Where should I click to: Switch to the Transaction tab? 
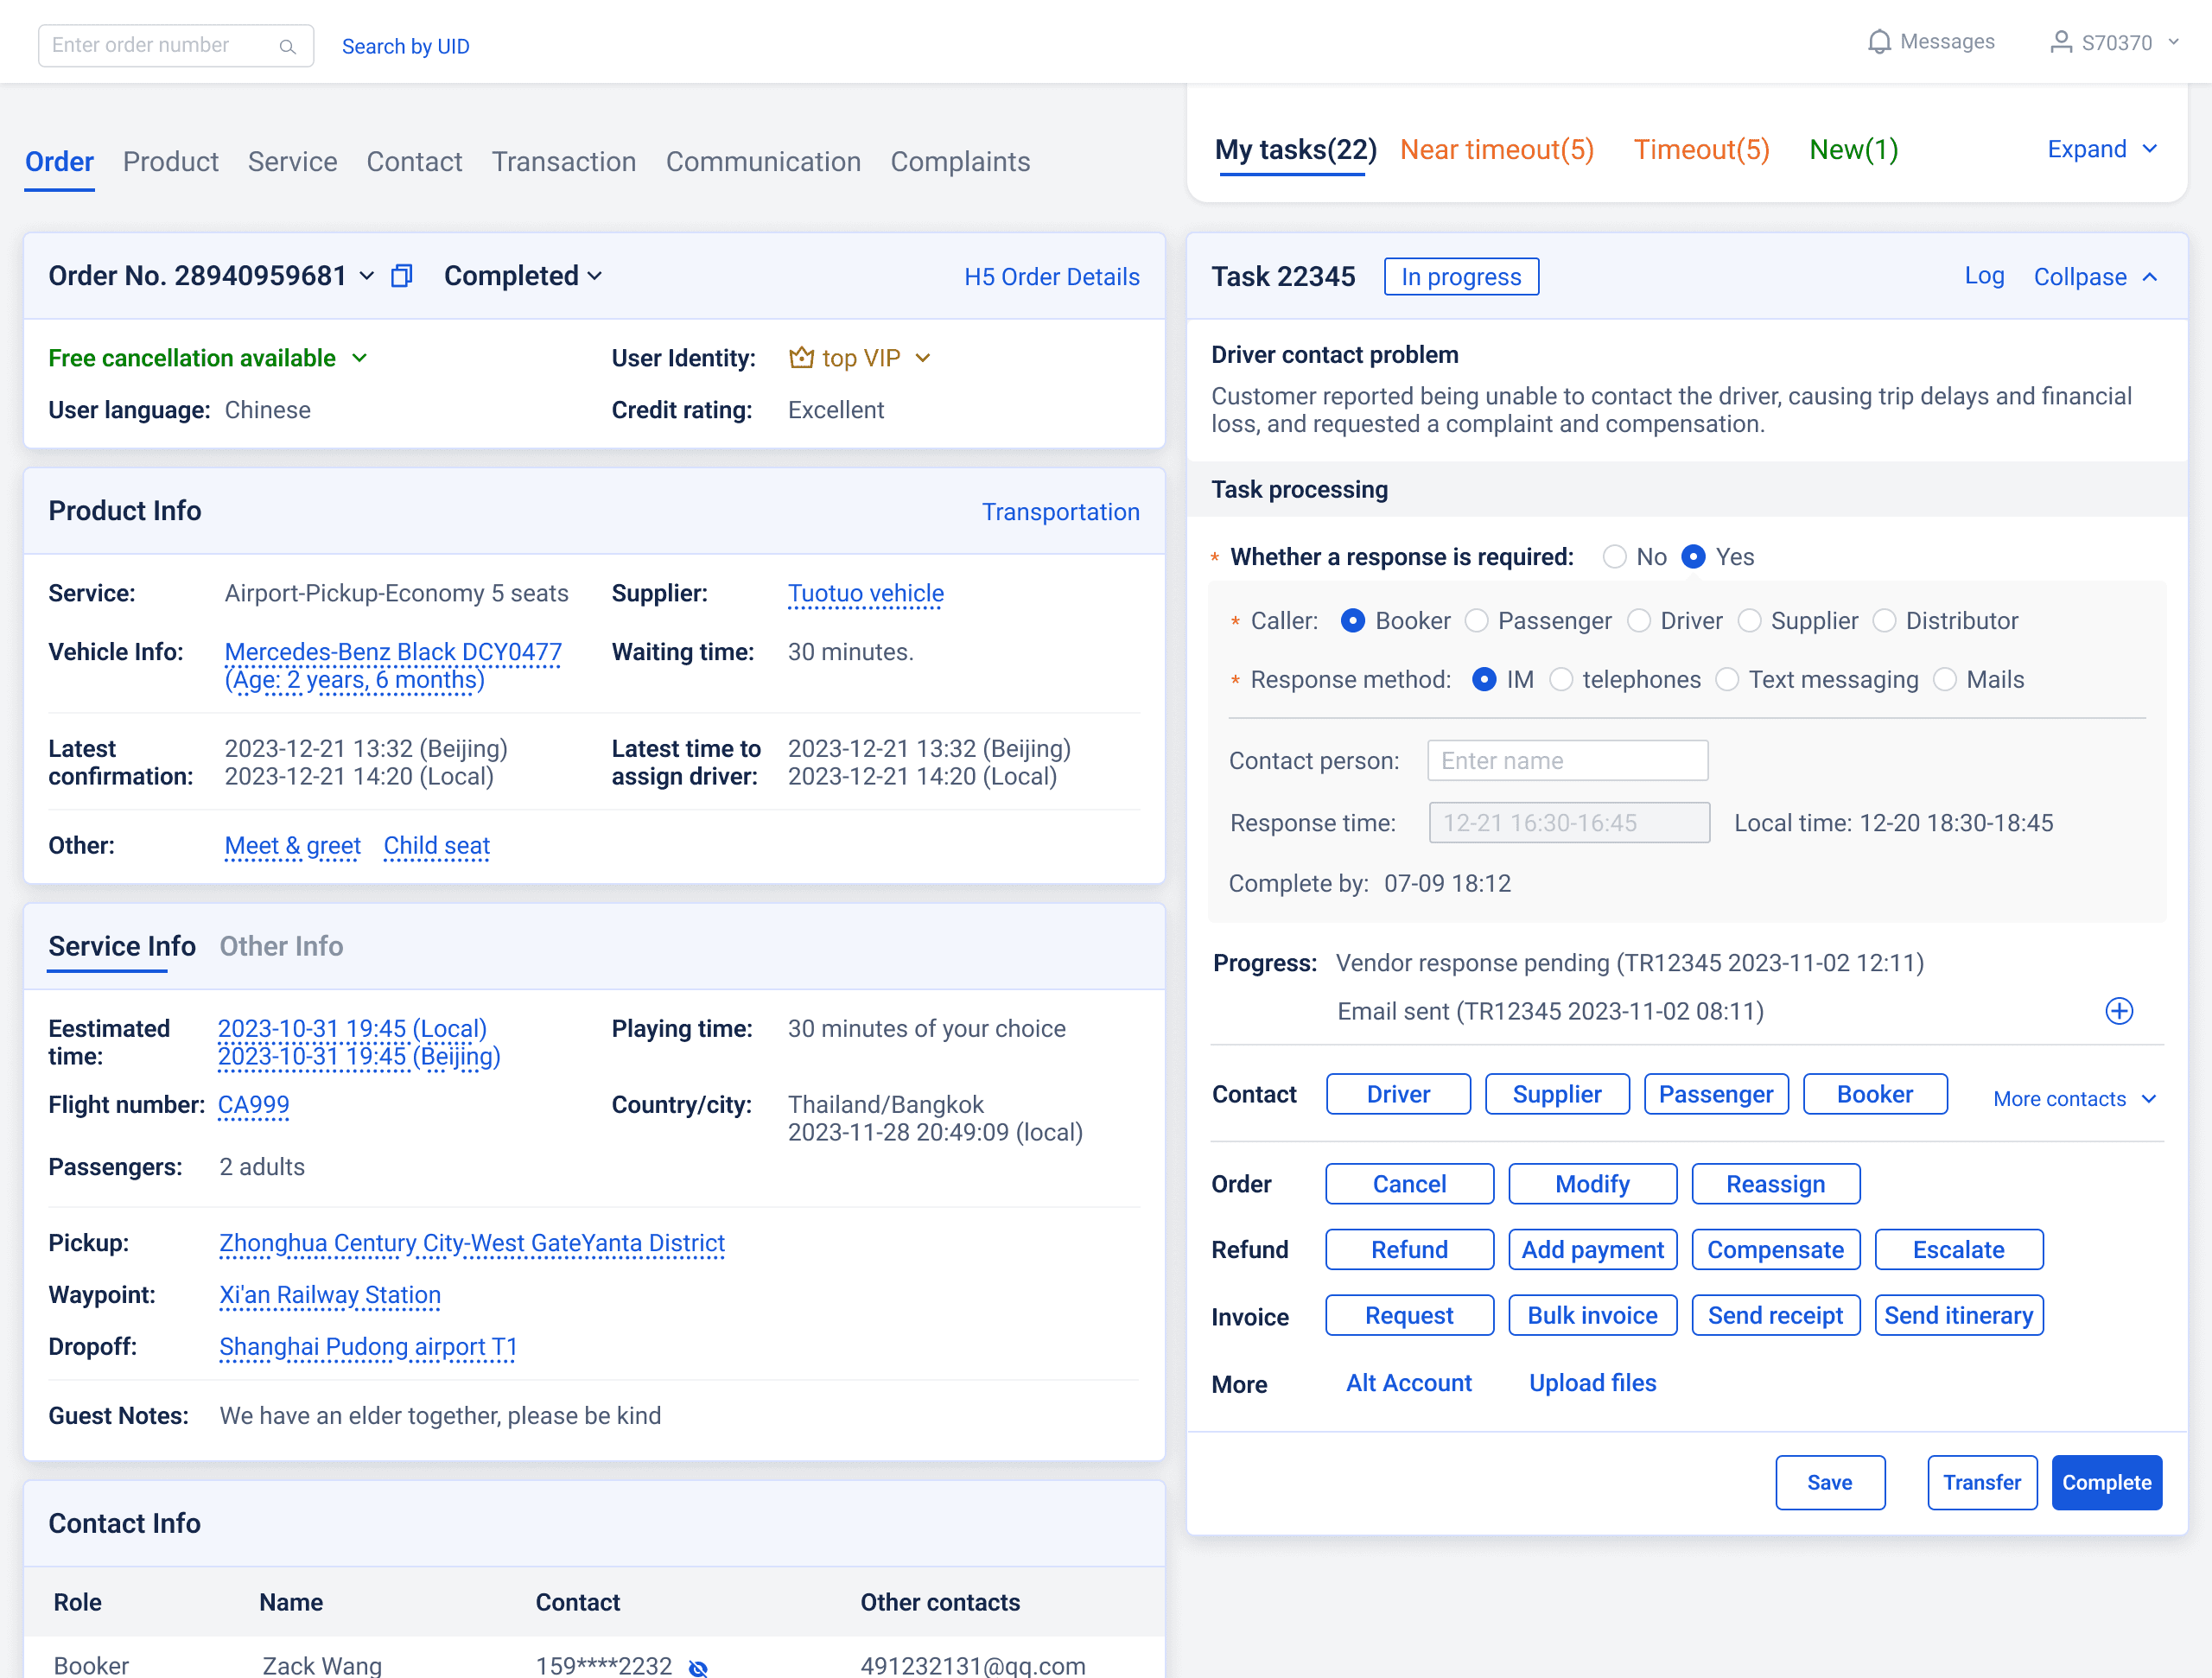pos(564,162)
